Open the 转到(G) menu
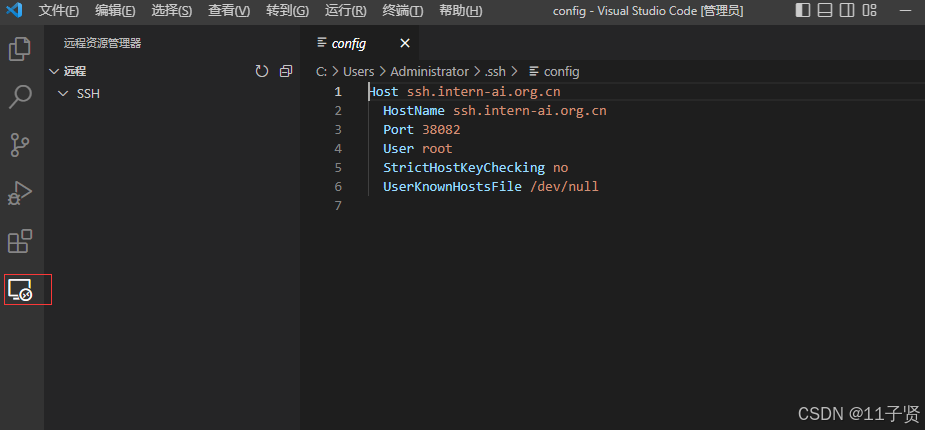This screenshot has width=925, height=430. point(287,11)
